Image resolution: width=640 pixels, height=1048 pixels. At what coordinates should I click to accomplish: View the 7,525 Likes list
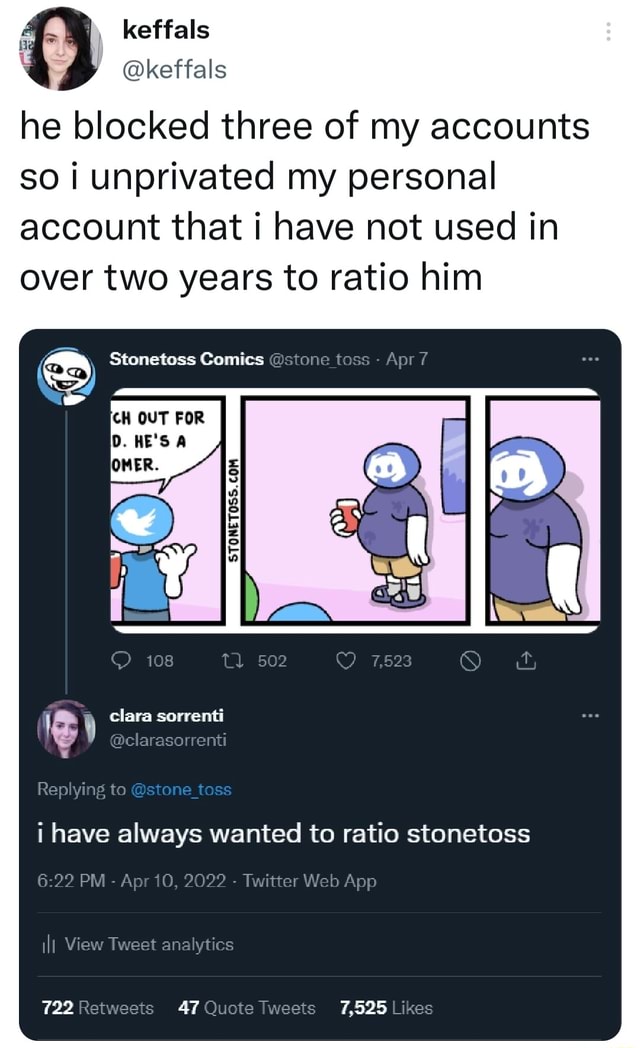pos(386,1007)
